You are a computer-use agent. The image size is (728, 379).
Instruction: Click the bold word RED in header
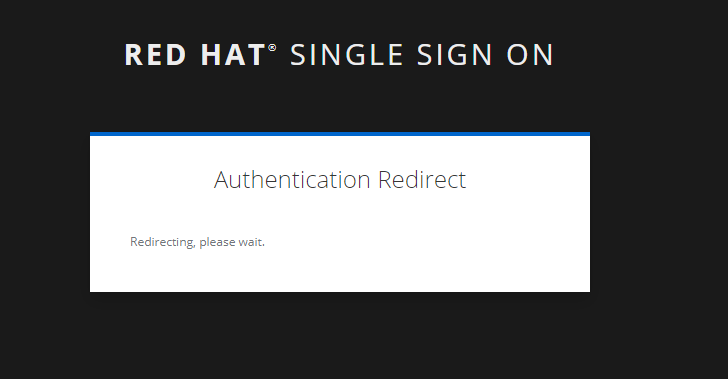click(155, 55)
